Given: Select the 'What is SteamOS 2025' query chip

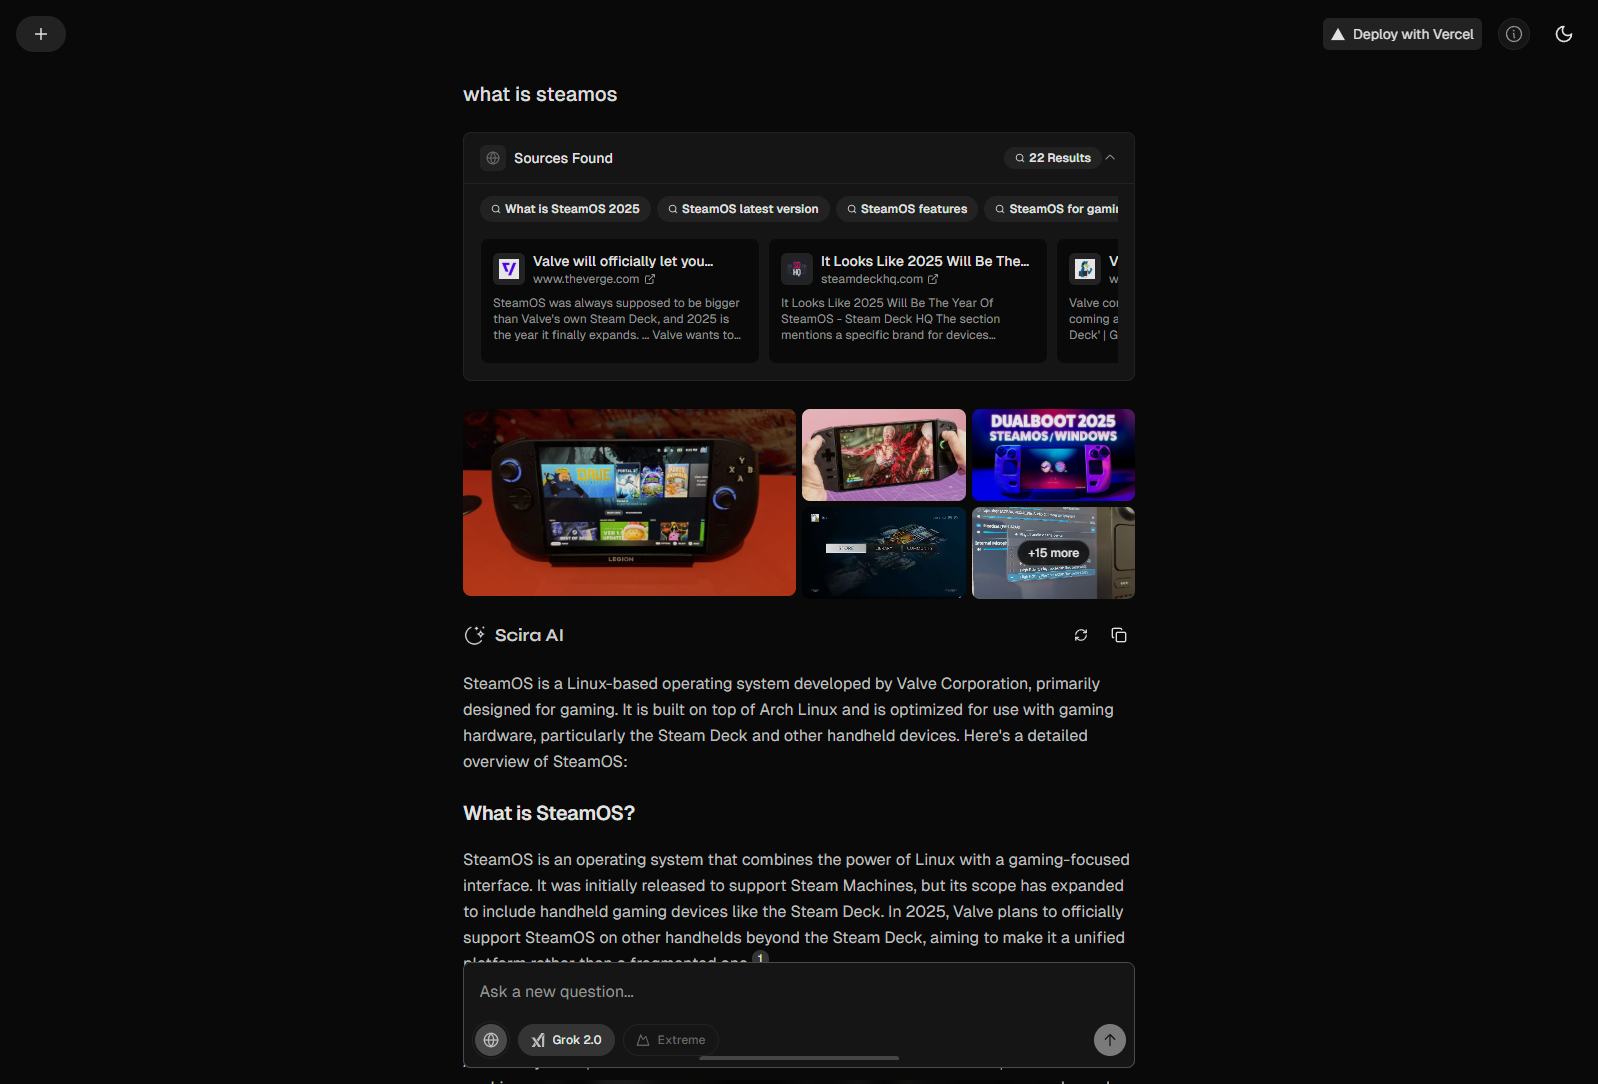Looking at the screenshot, I should point(565,209).
